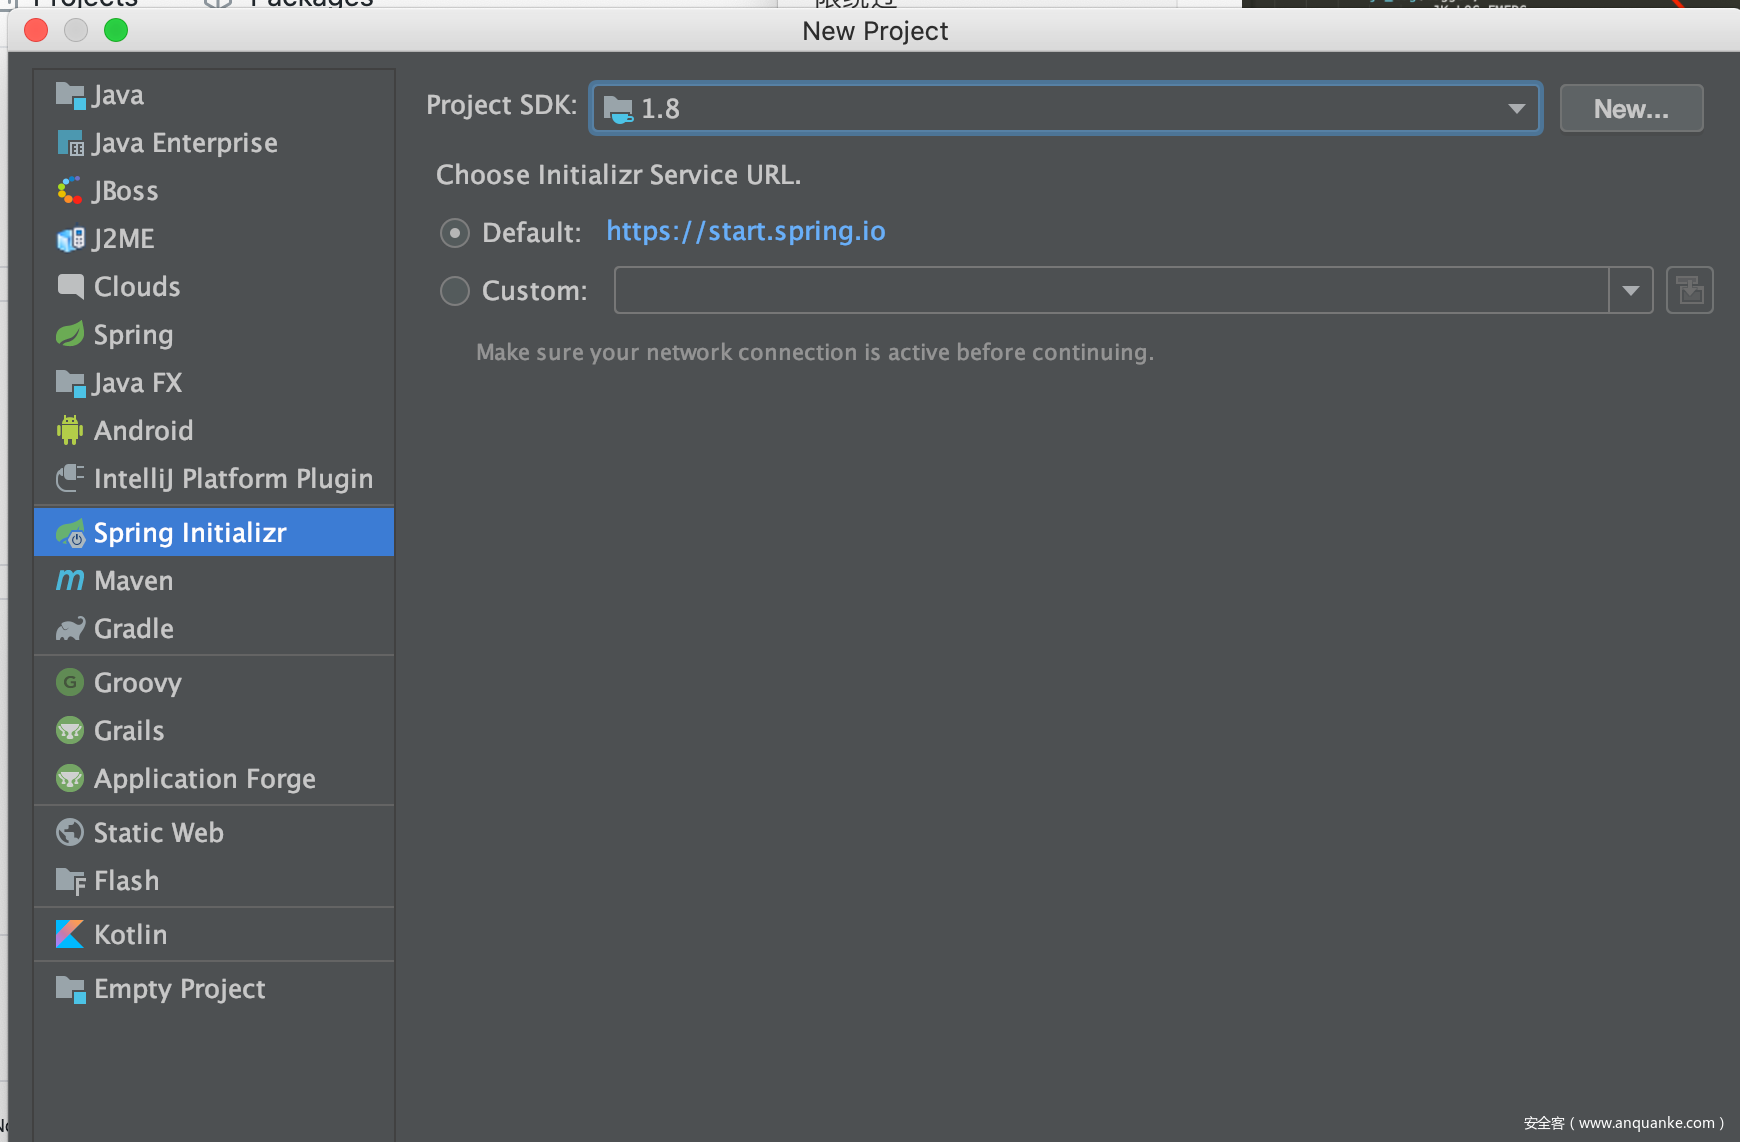Select IntelliJ Platform Plugin in list
The width and height of the screenshot is (1740, 1142).
(x=232, y=479)
